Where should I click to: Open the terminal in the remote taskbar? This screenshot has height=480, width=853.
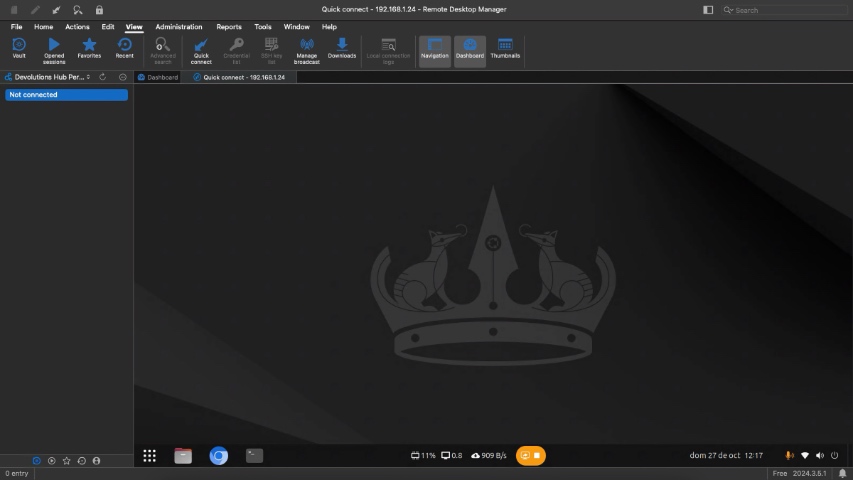pos(254,456)
